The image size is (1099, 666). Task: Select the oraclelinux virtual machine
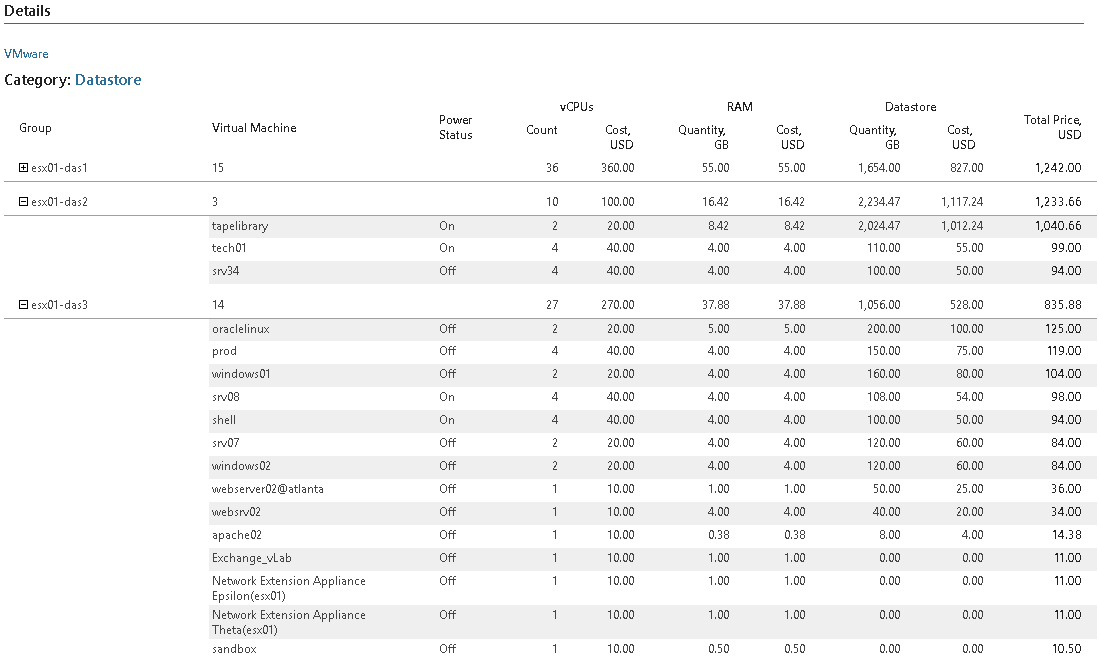tap(240, 328)
